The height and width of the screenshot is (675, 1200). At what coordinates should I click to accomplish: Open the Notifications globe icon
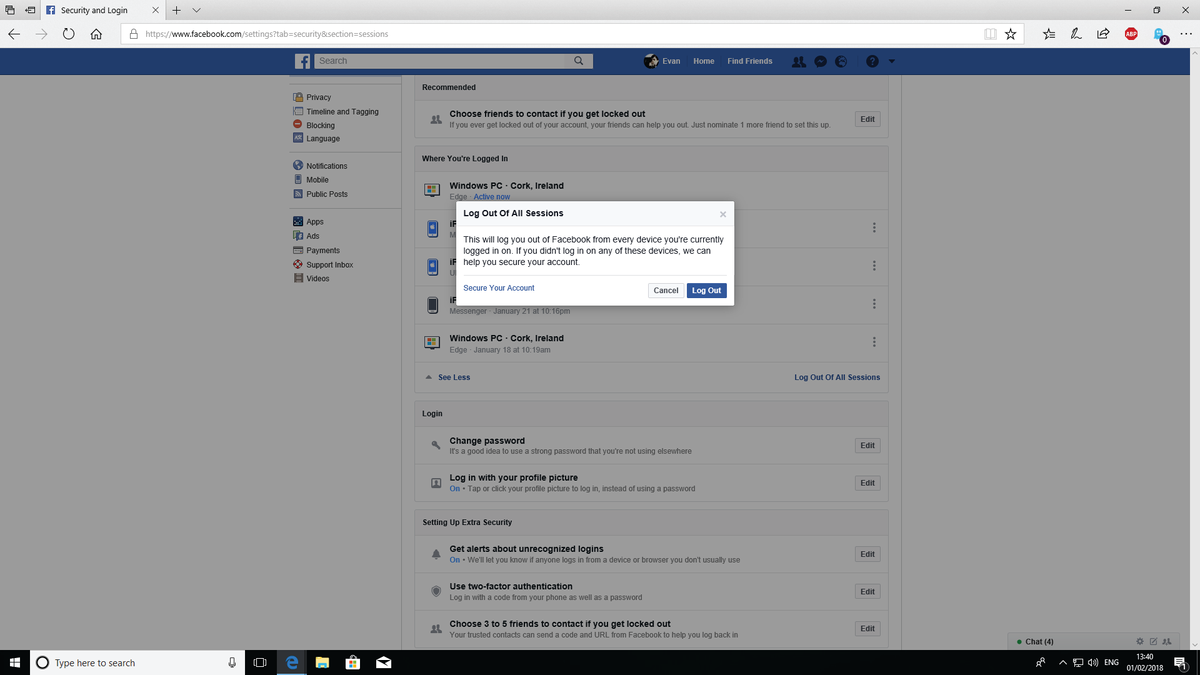[x=841, y=61]
